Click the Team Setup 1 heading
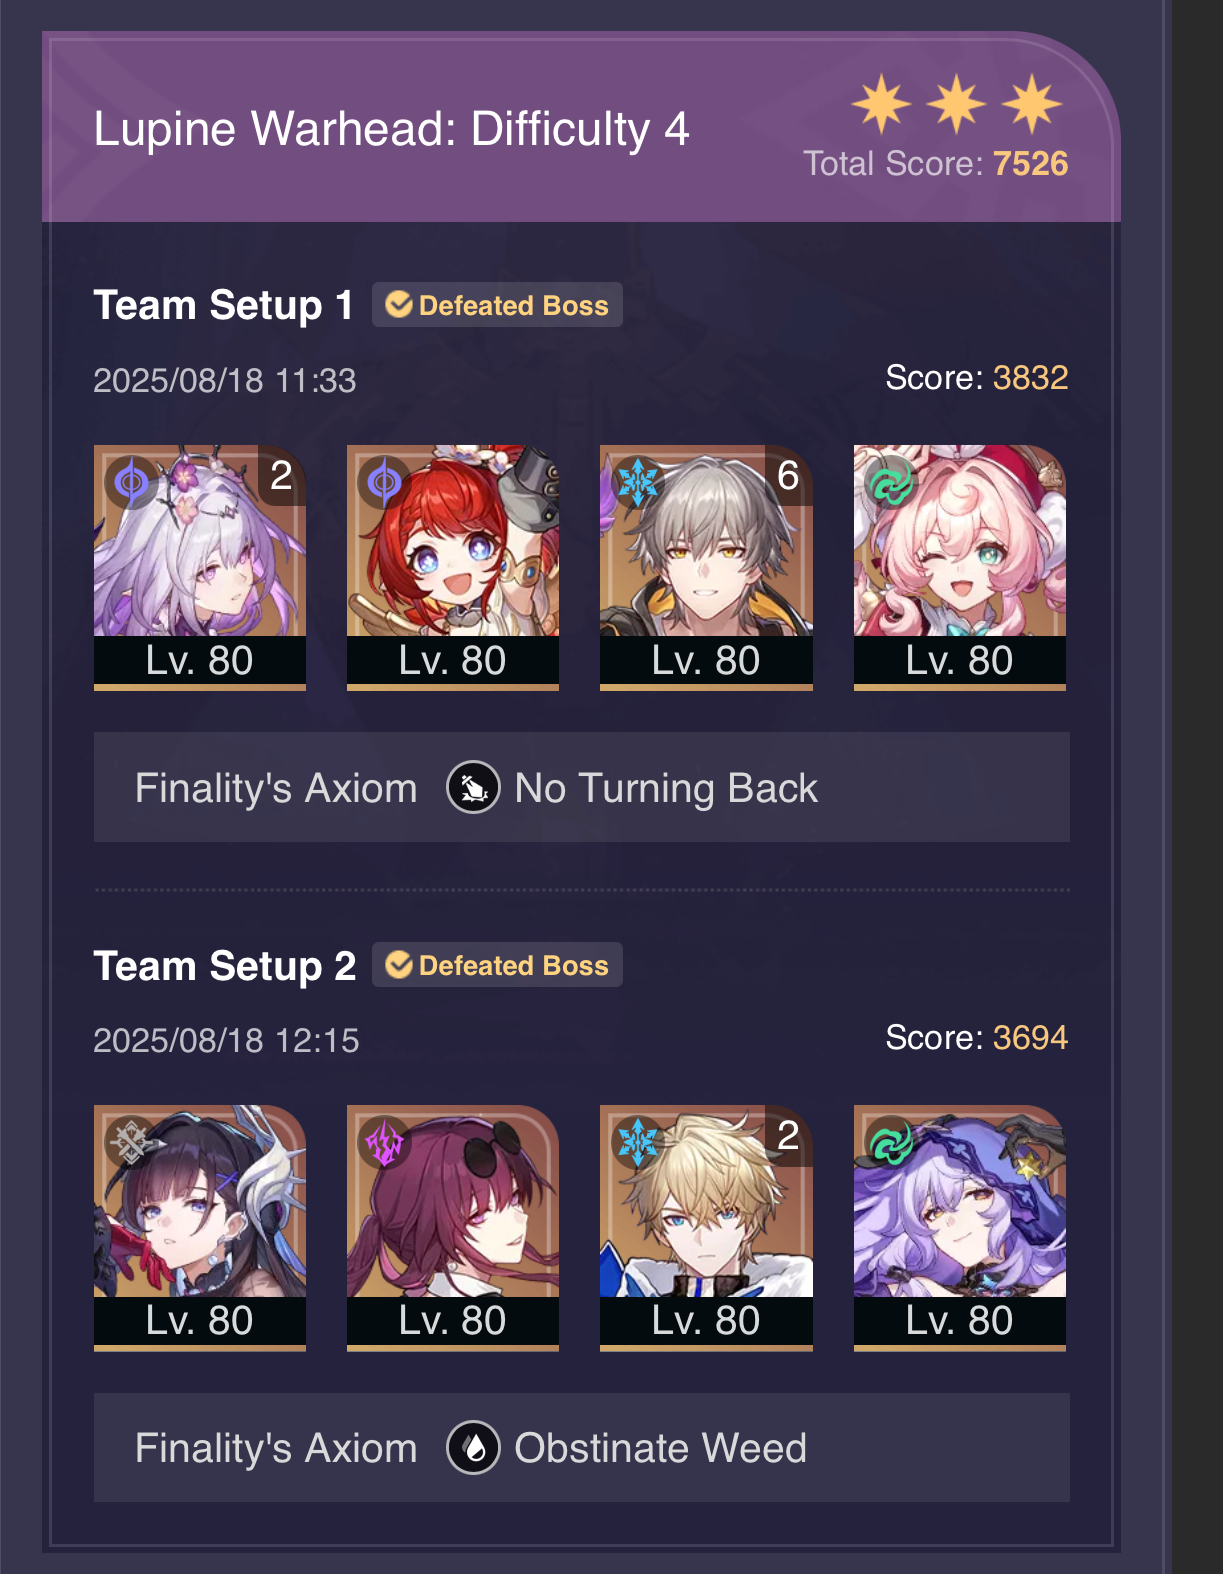 click(223, 305)
